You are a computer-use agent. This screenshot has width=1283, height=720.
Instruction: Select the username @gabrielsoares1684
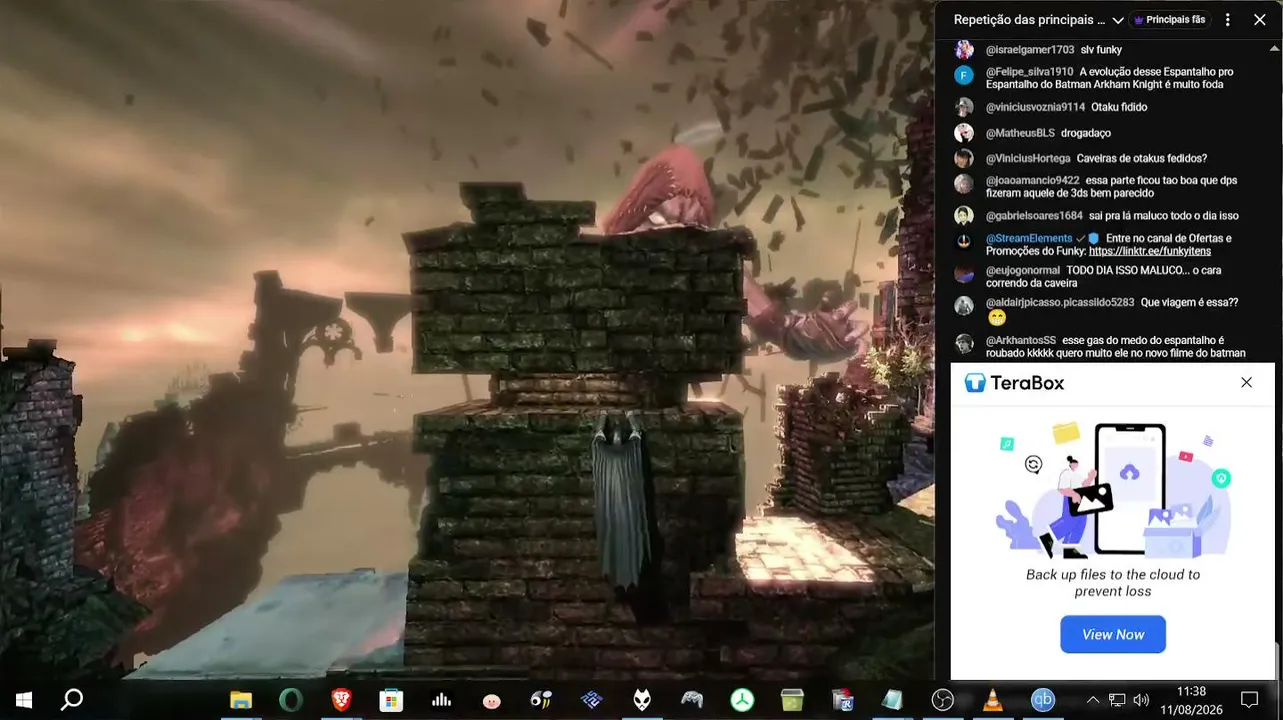1034,216
